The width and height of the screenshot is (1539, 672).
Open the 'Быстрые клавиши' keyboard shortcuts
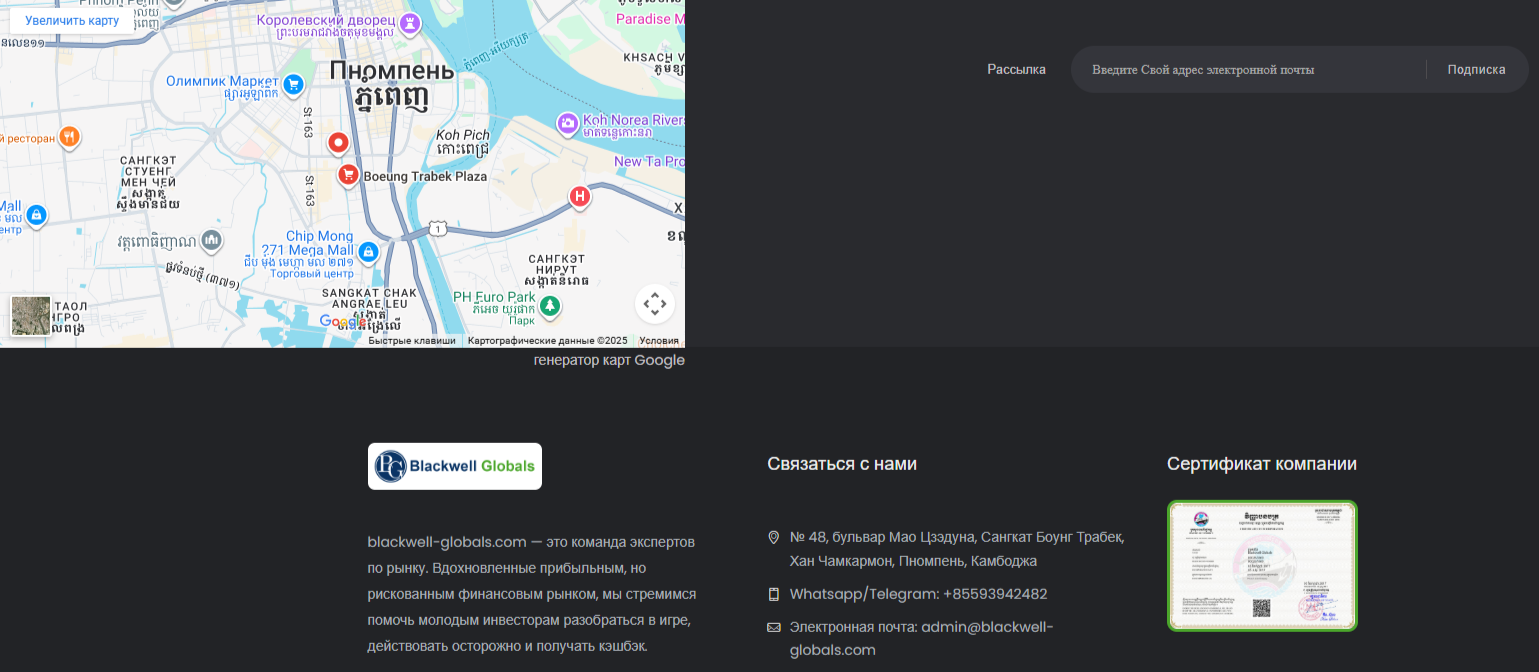point(411,341)
